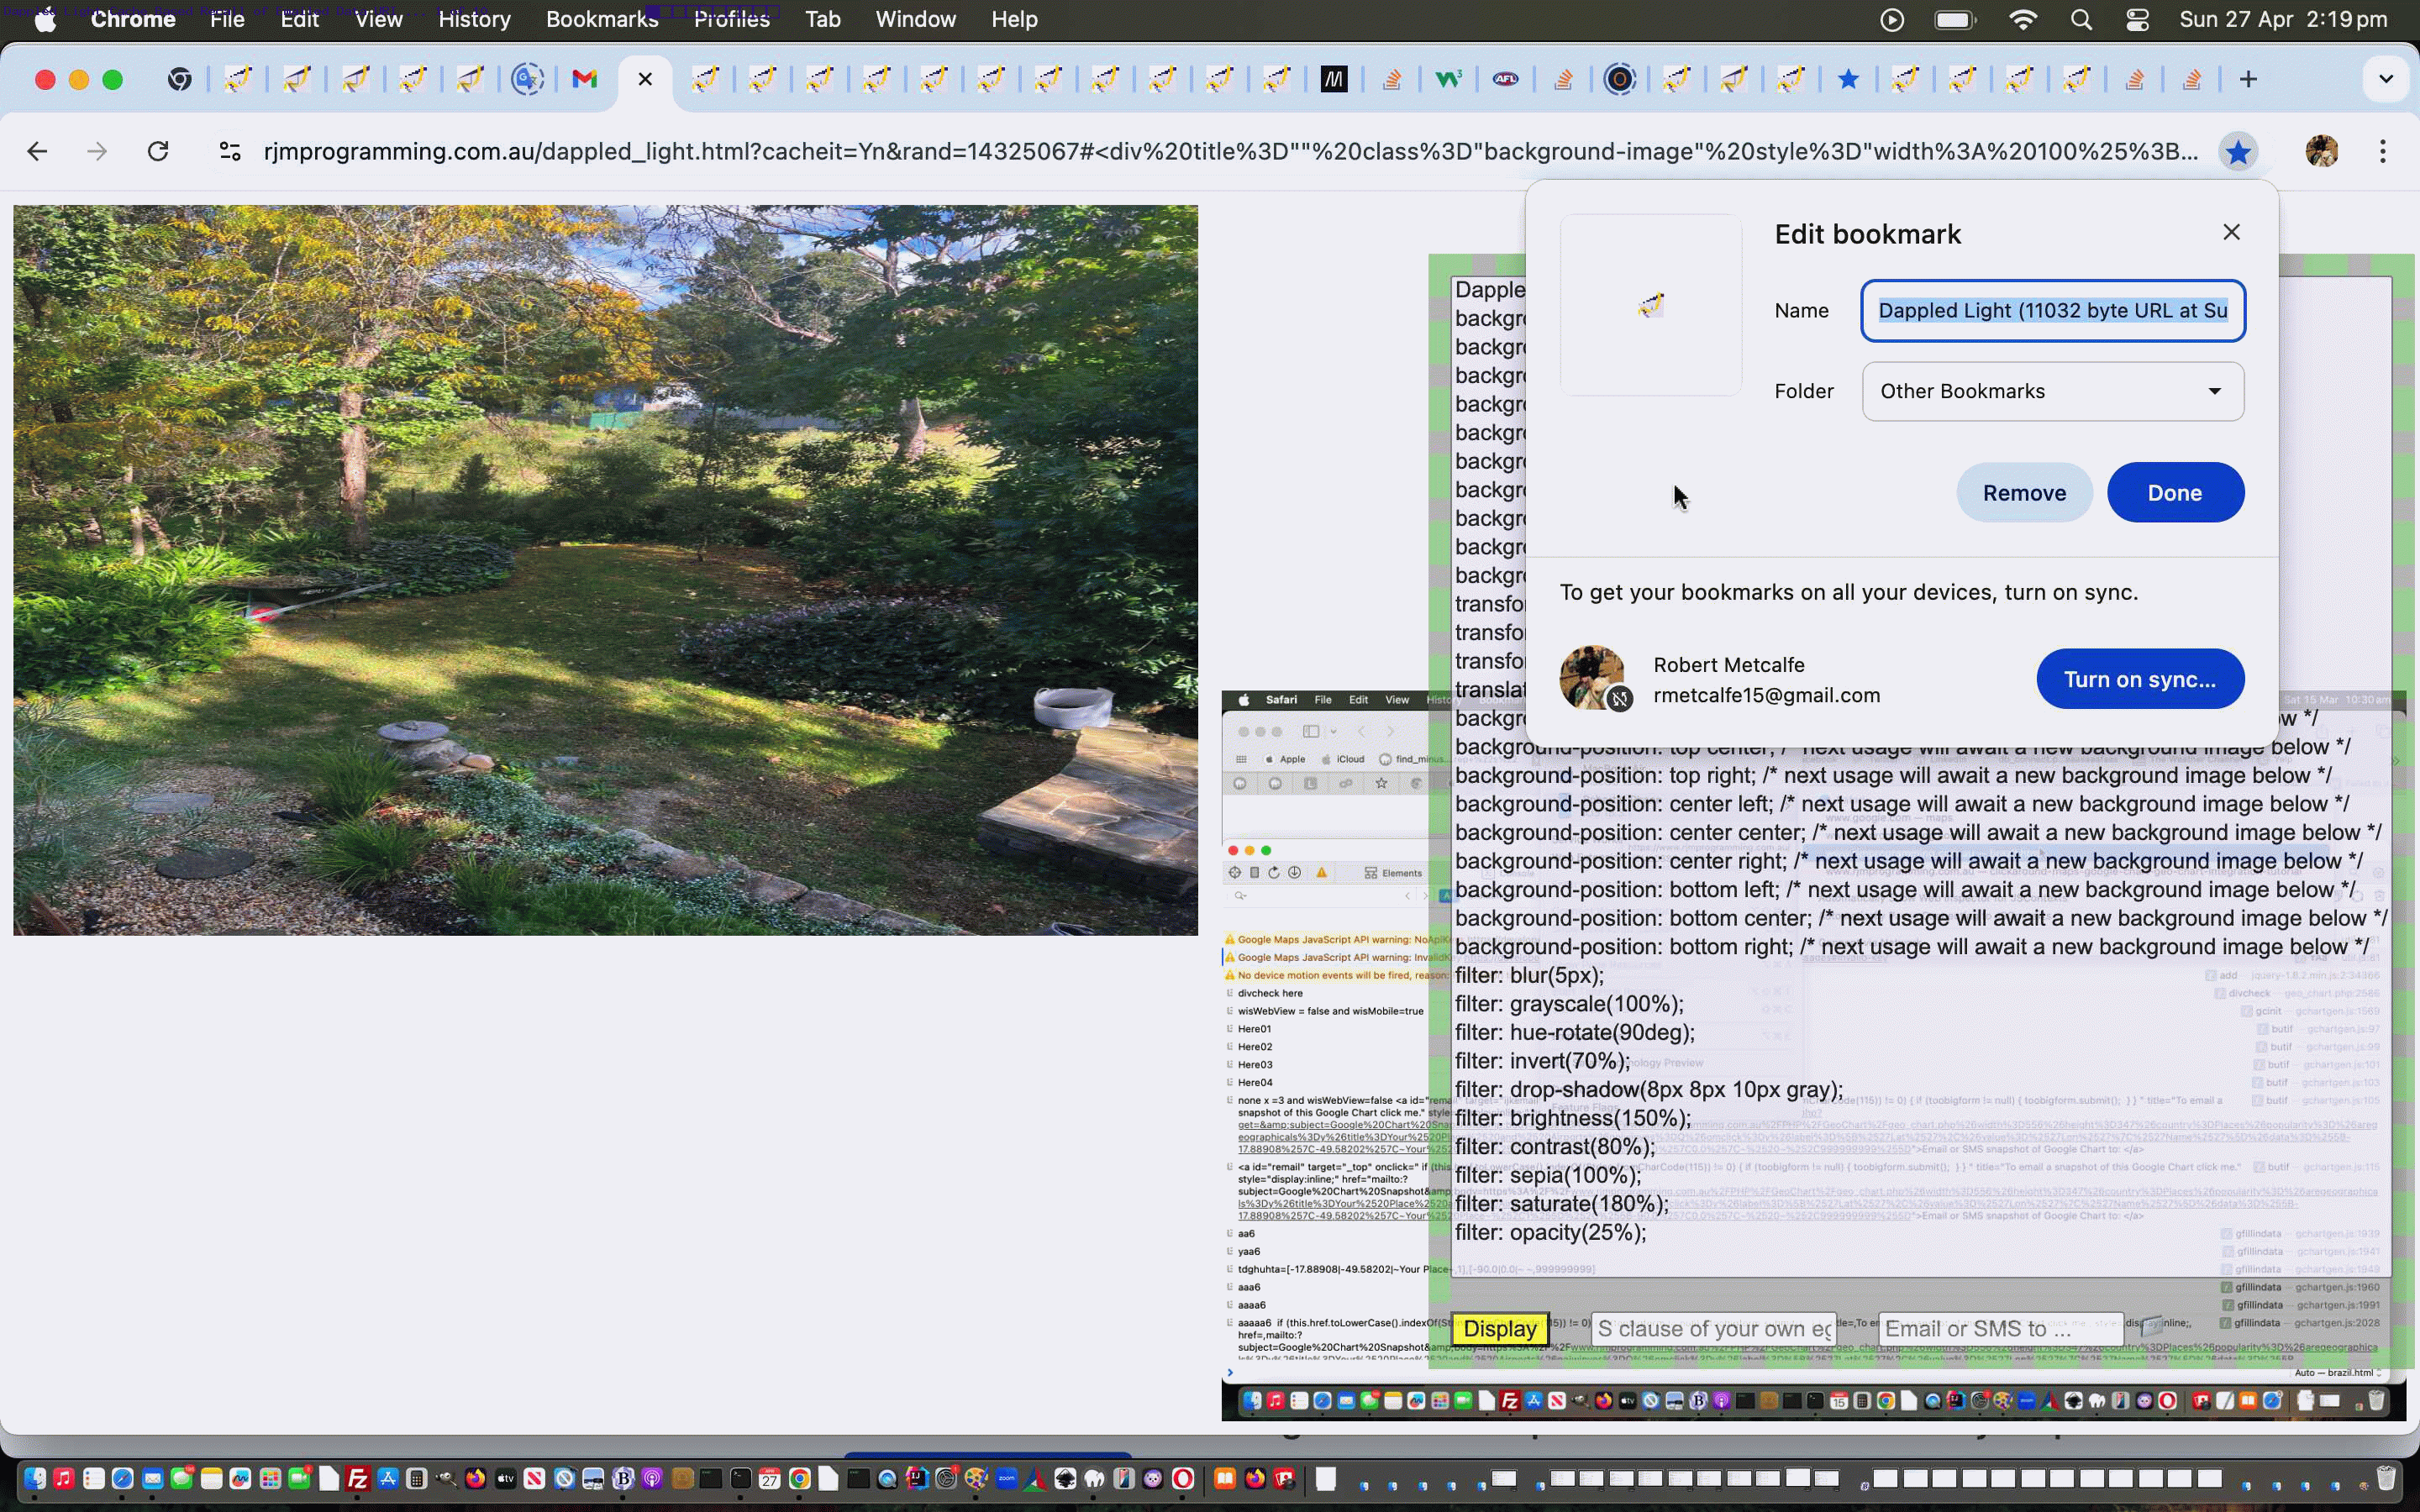Image resolution: width=2420 pixels, height=1512 pixels.
Task: Open Apple TV from the Dock
Action: pyautogui.click(x=505, y=1478)
